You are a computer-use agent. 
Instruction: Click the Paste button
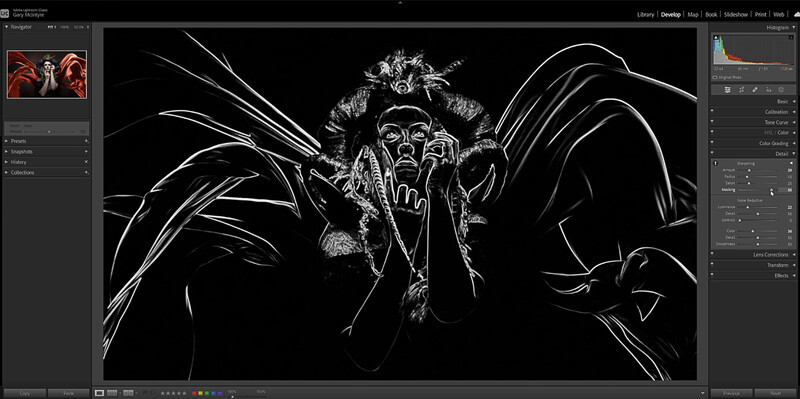point(68,393)
